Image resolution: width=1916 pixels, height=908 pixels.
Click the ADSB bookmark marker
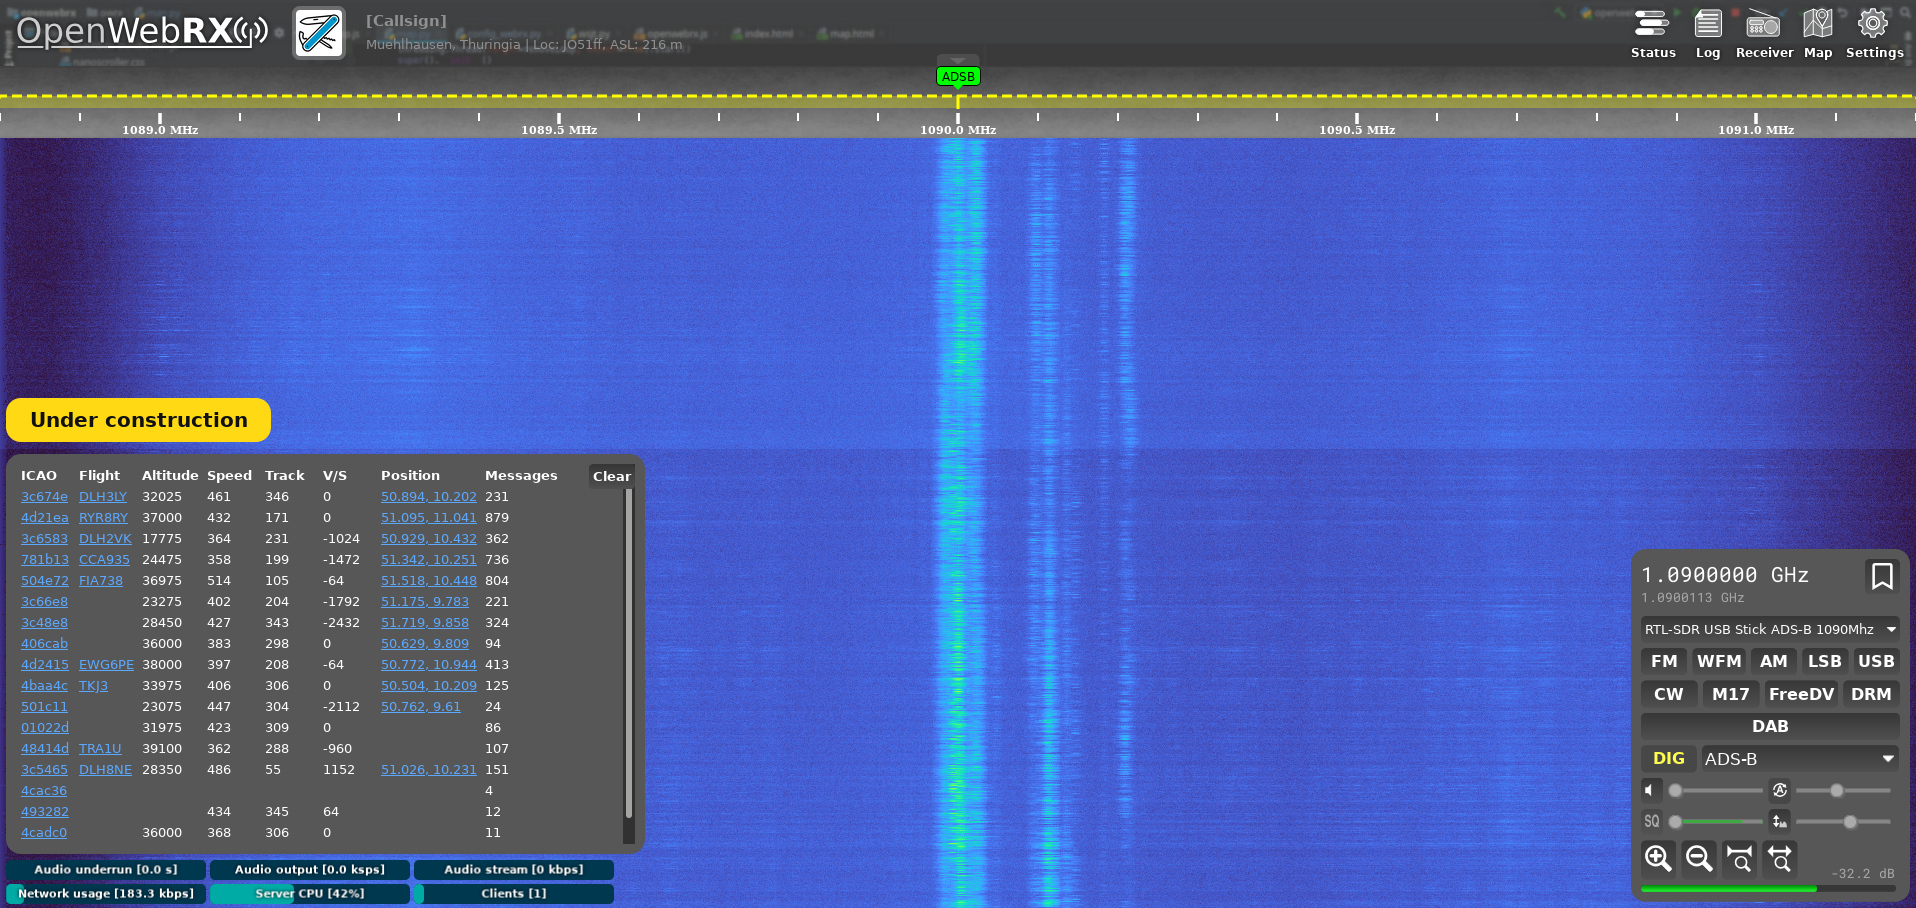coord(958,76)
